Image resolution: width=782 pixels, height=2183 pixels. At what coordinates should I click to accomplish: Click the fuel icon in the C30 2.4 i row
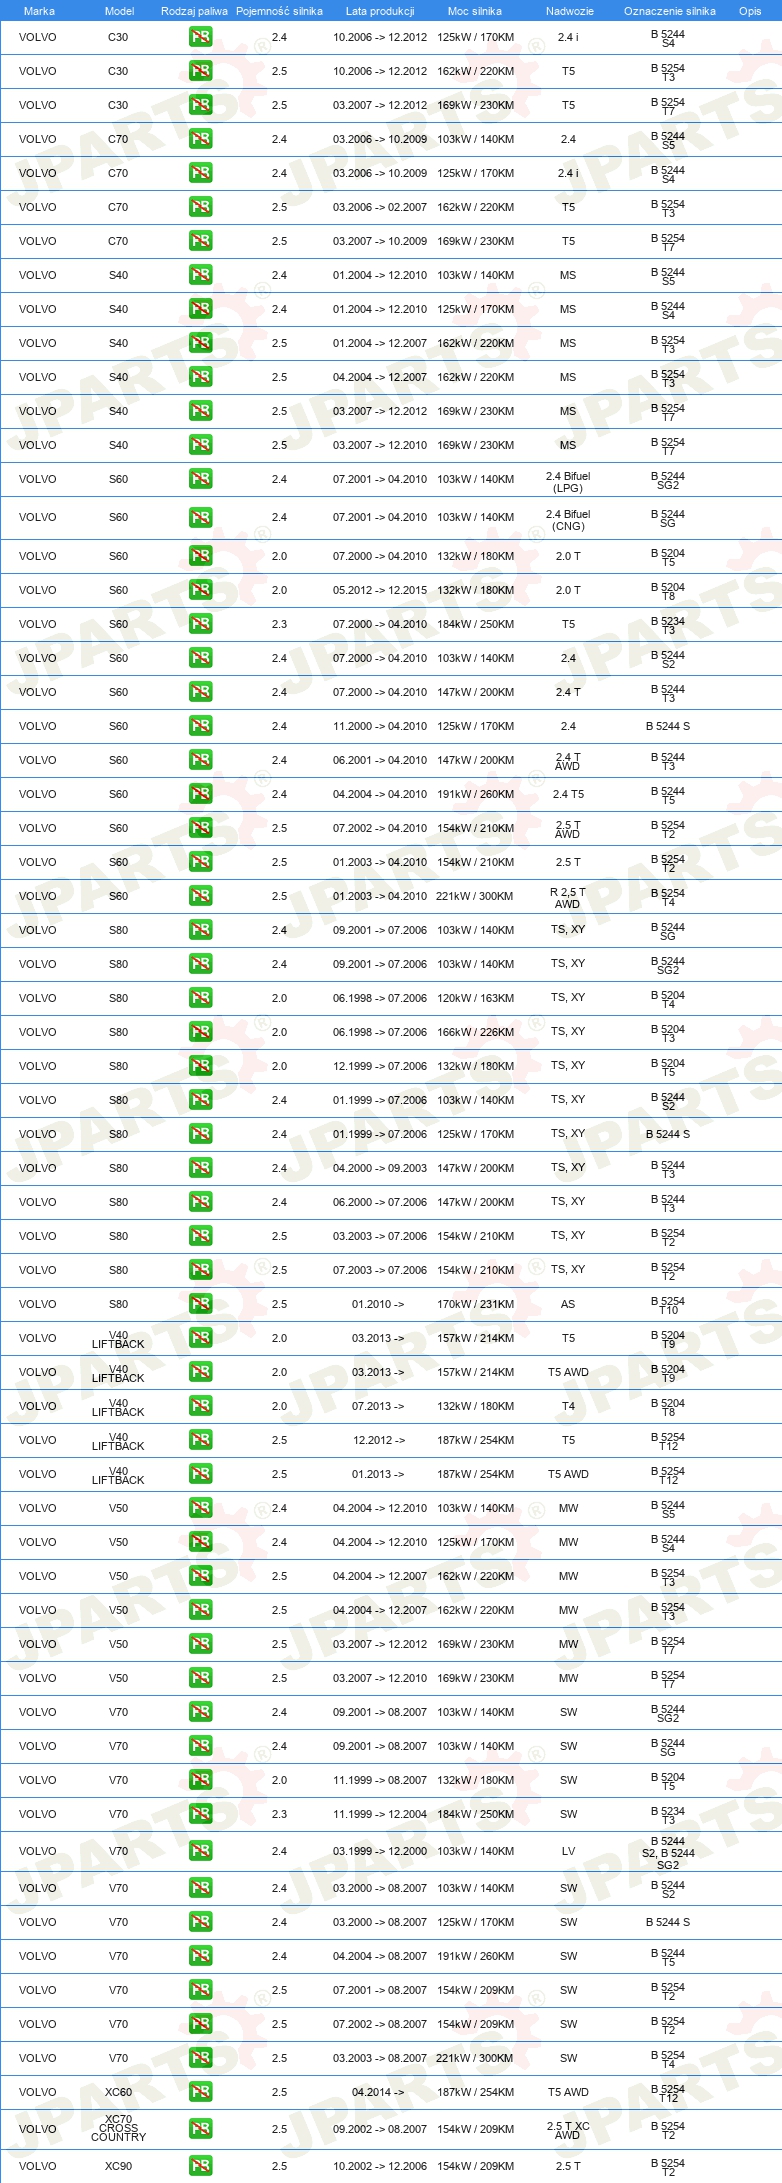[x=200, y=37]
